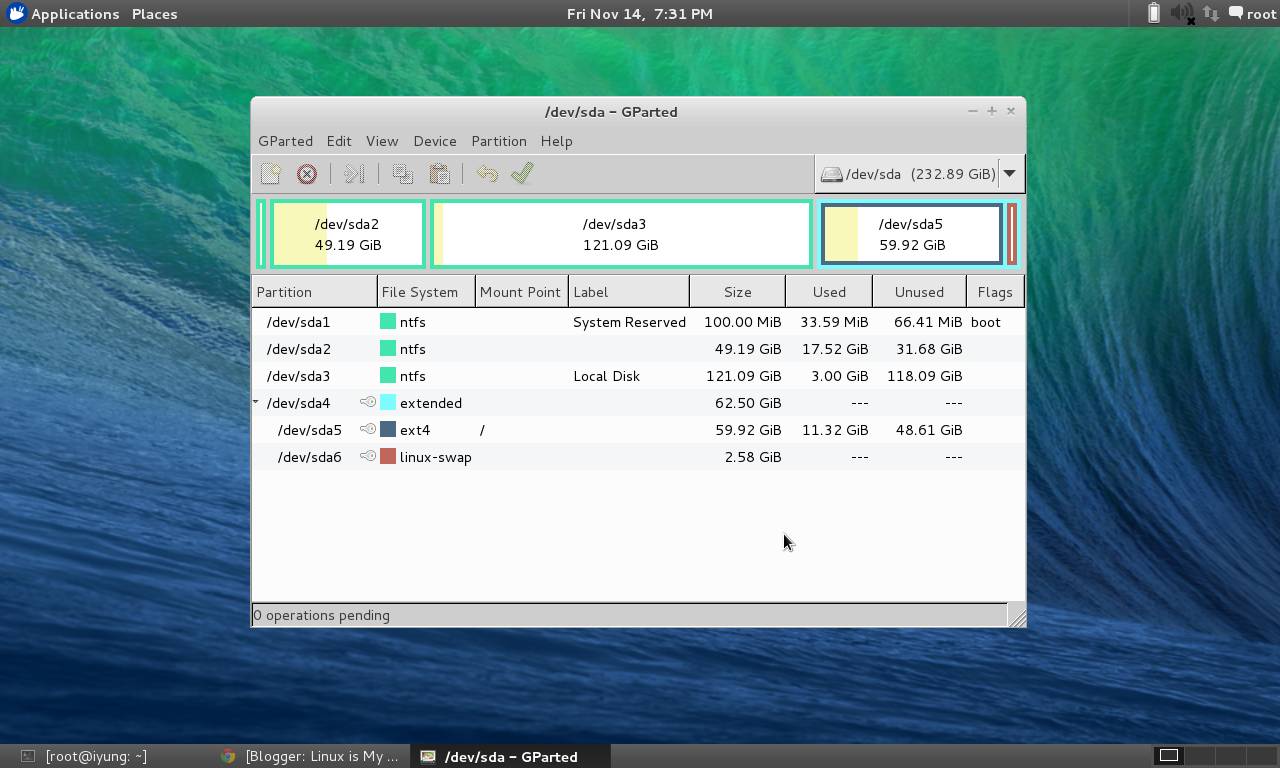Select the /dev/sda5 ext4 row
The image size is (1280, 768).
pyautogui.click(x=638, y=430)
